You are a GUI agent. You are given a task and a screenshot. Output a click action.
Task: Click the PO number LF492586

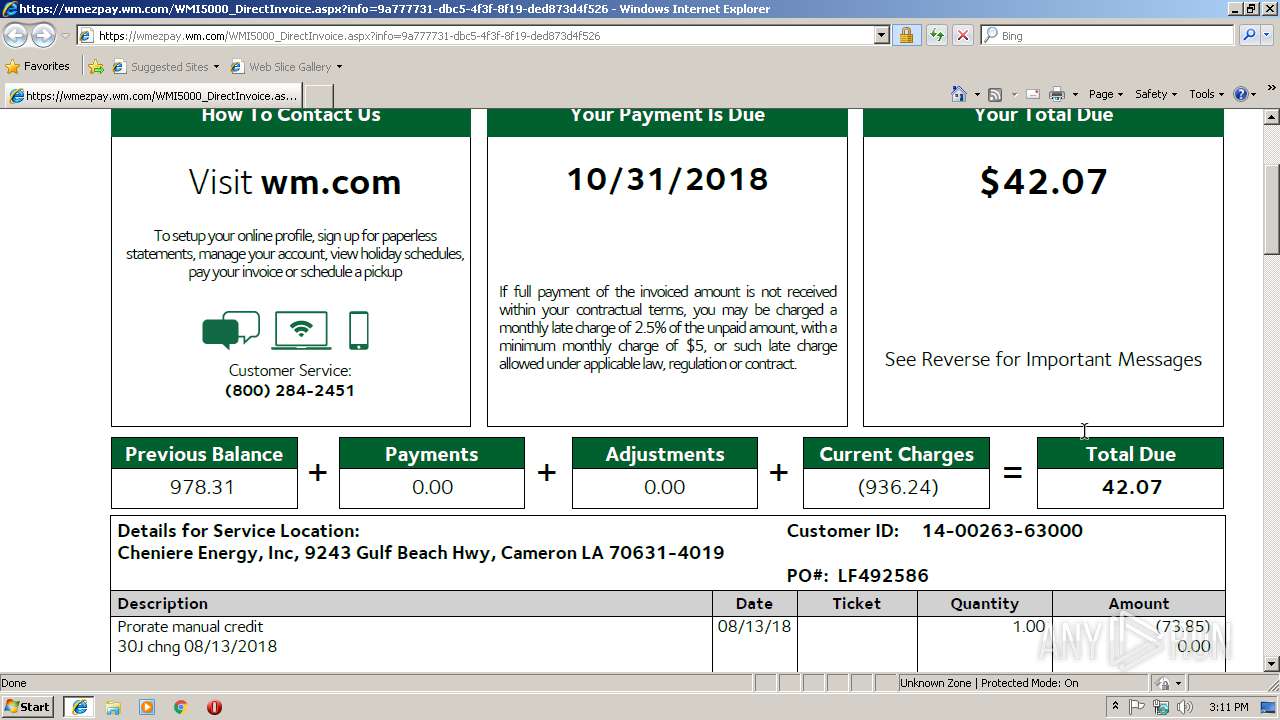point(883,575)
